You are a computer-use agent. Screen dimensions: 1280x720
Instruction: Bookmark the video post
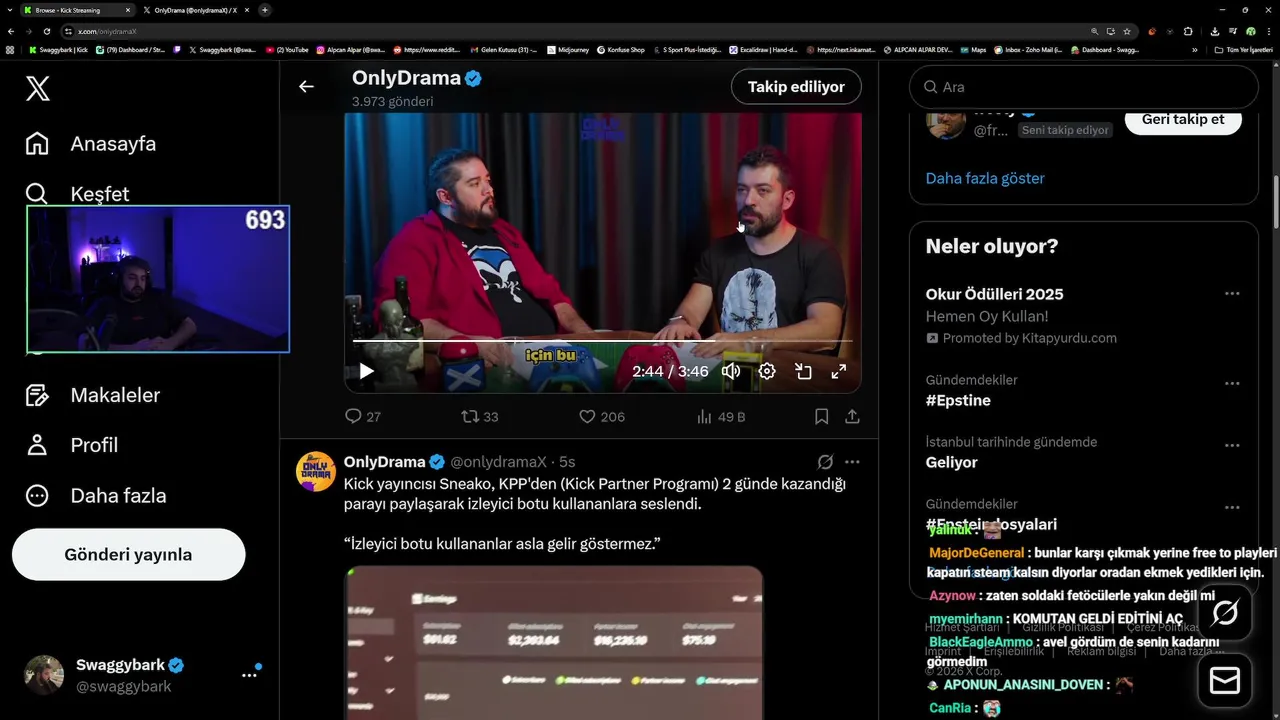[821, 416]
